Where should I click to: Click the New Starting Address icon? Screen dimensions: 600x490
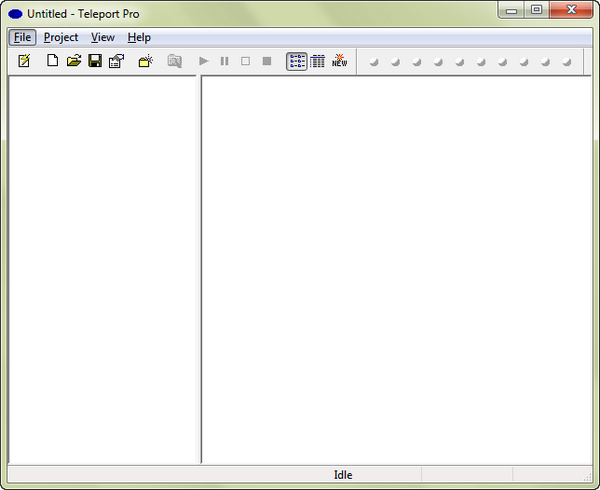[x=146, y=61]
